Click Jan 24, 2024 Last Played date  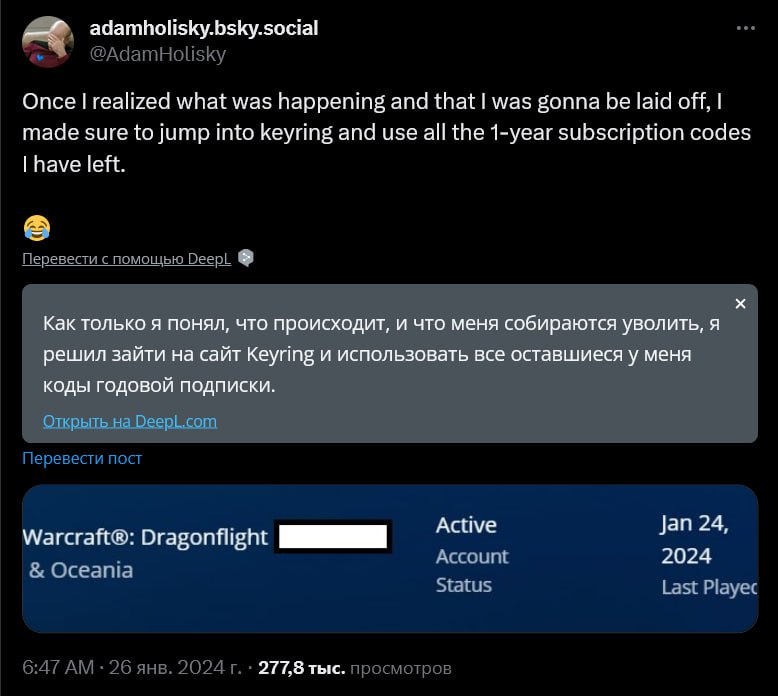709,555
